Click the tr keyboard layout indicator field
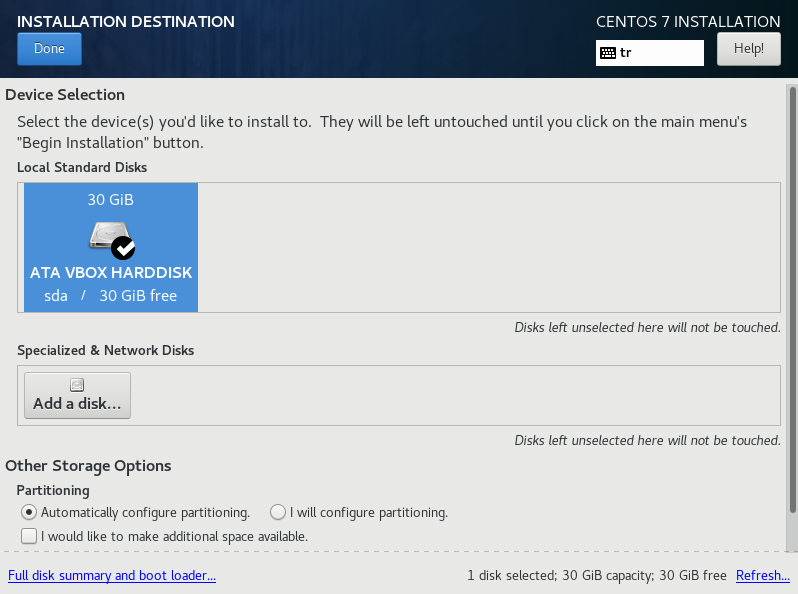This screenshot has width=798, height=594. pos(650,53)
